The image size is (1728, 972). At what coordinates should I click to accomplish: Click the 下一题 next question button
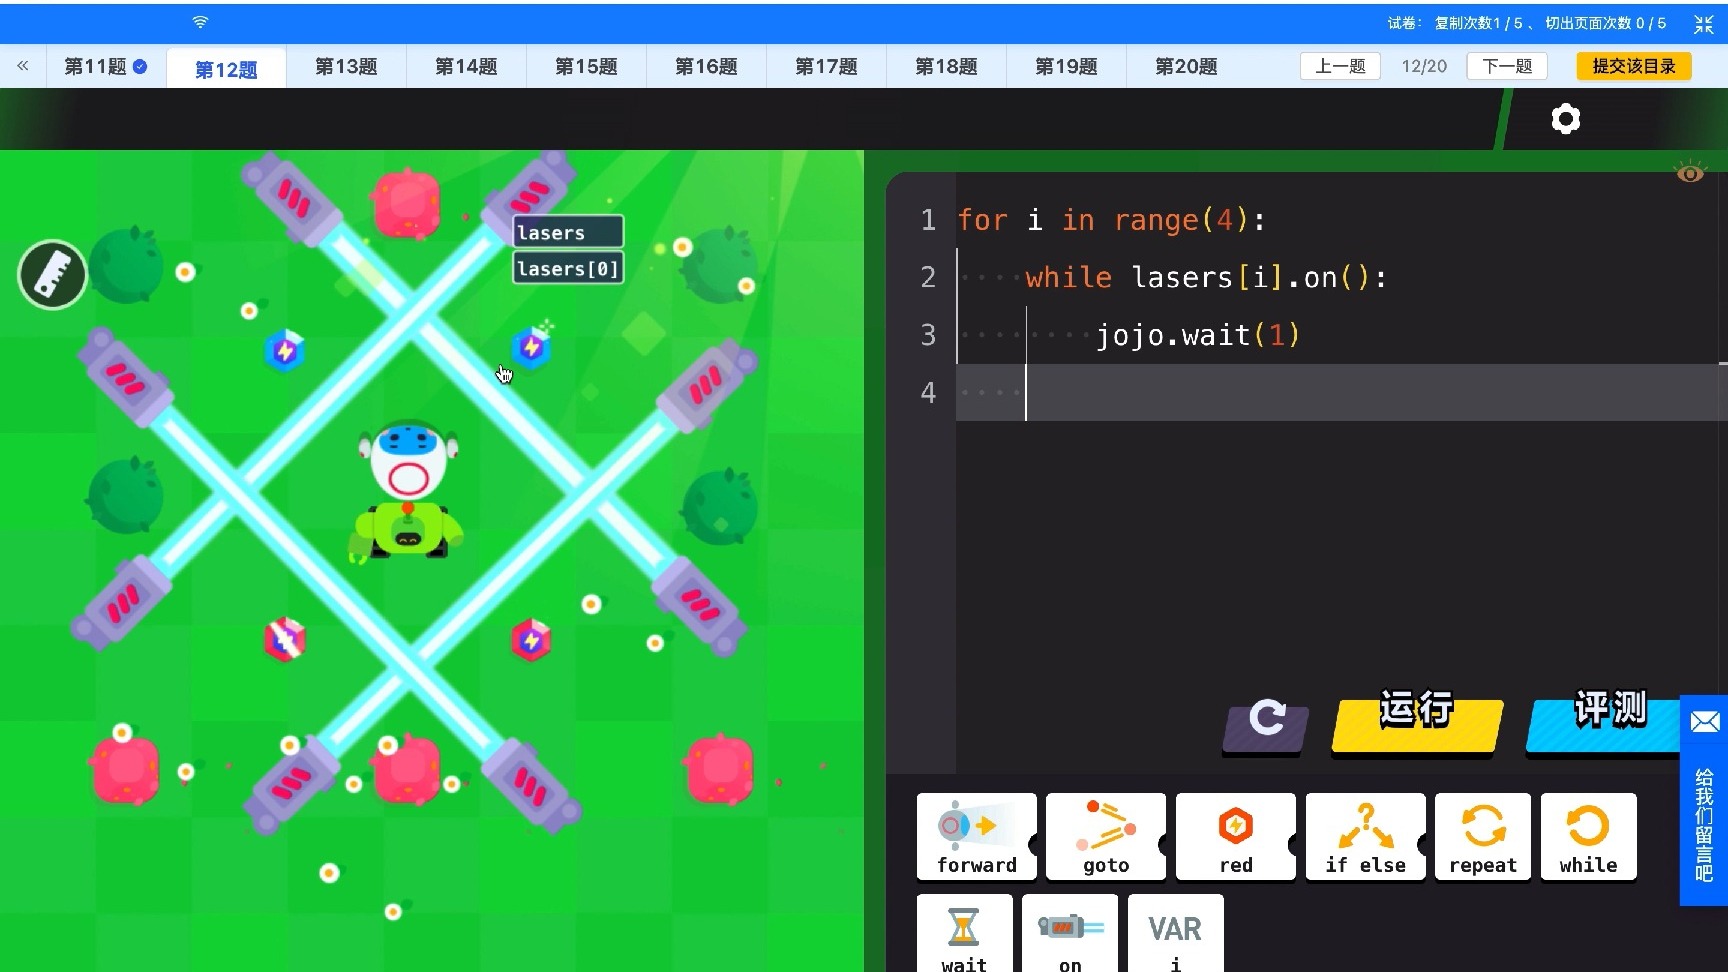1507,66
